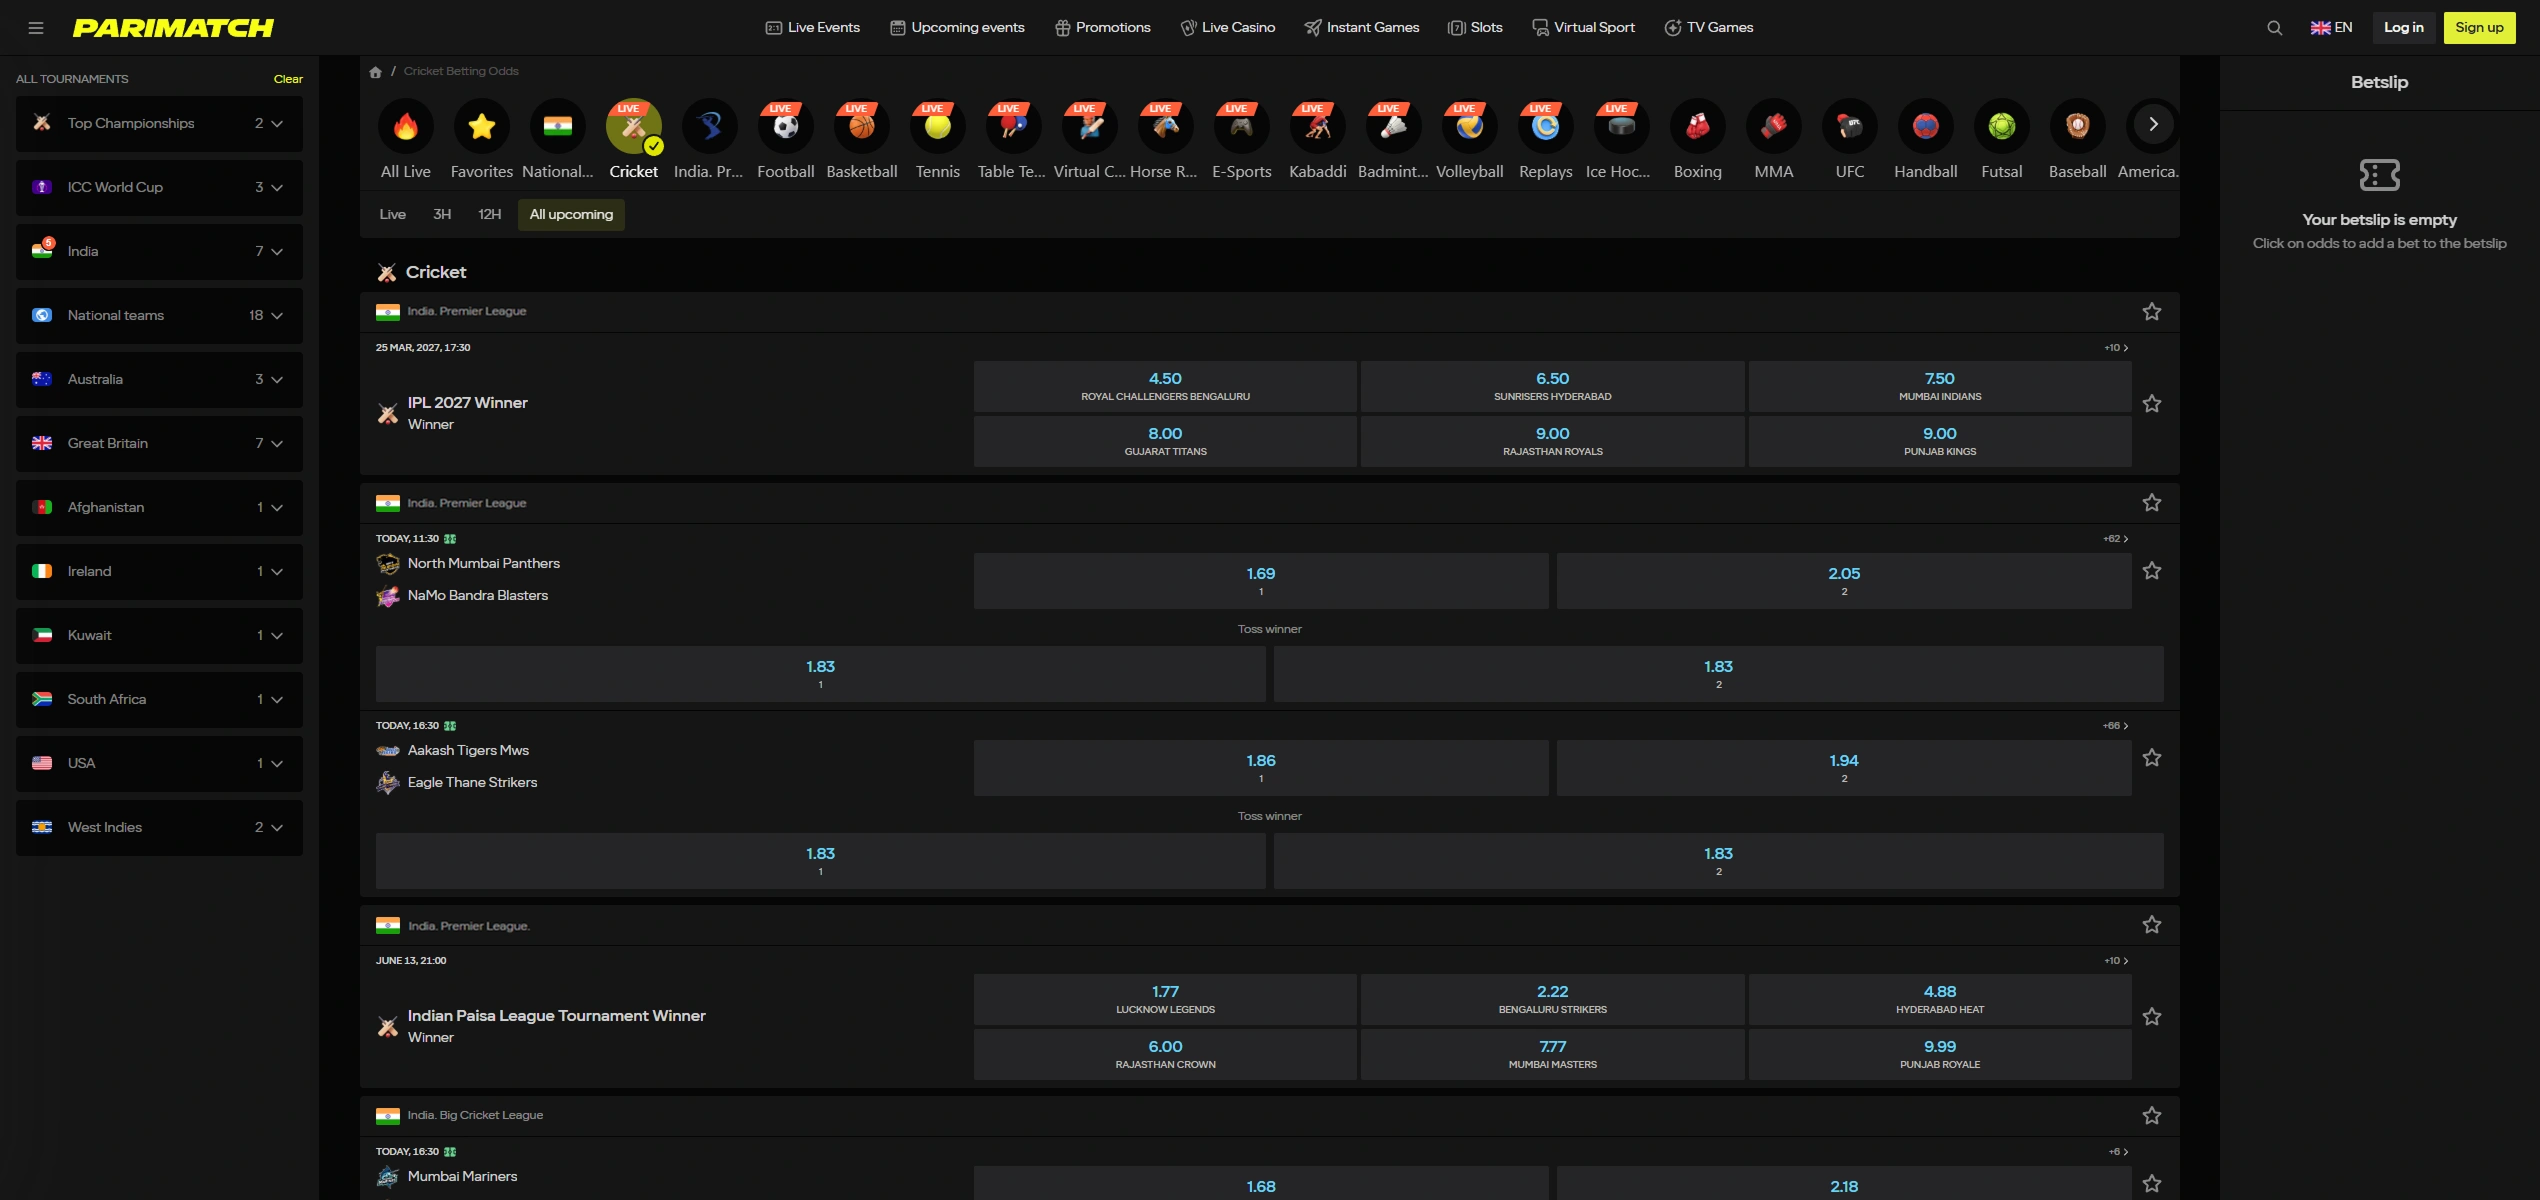Favorite the IPL 2027 Winner event
Screen dimensions: 2540x1200
tap(2152, 404)
